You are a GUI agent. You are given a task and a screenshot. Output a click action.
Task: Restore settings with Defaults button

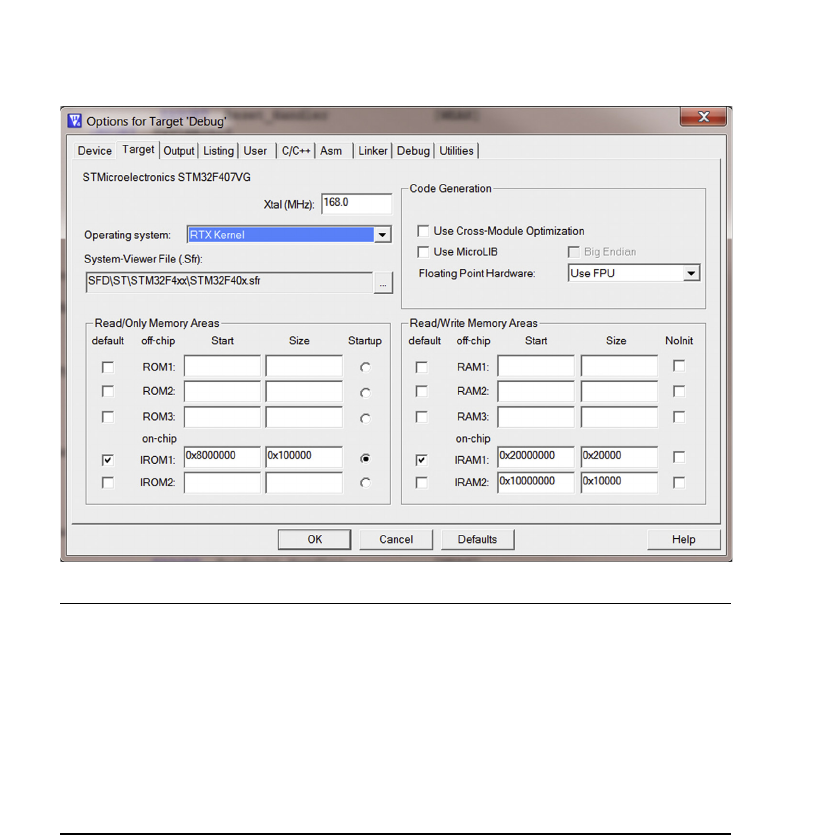477,539
